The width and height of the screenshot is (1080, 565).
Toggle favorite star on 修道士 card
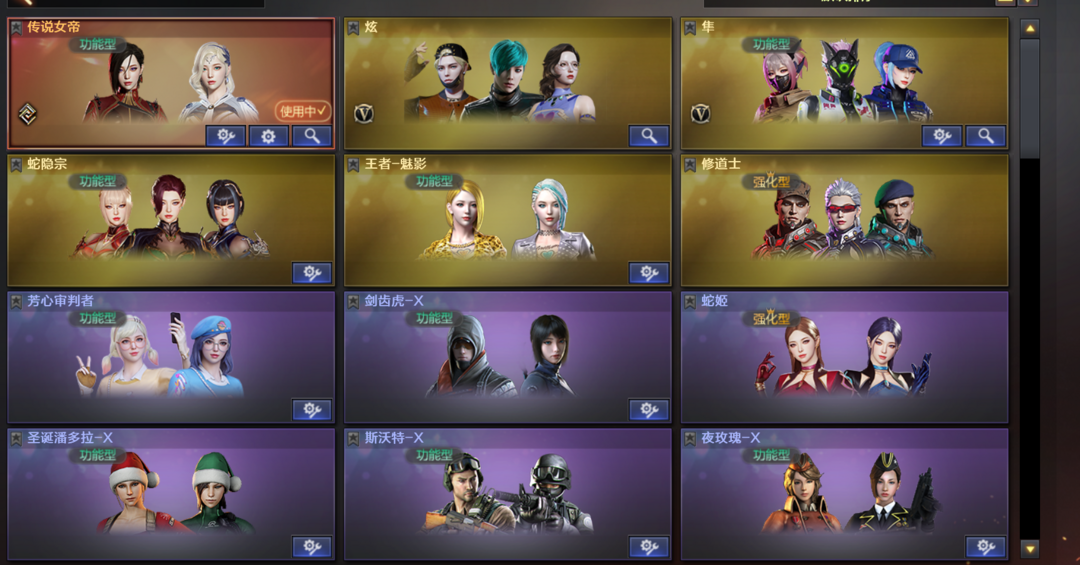tap(689, 165)
